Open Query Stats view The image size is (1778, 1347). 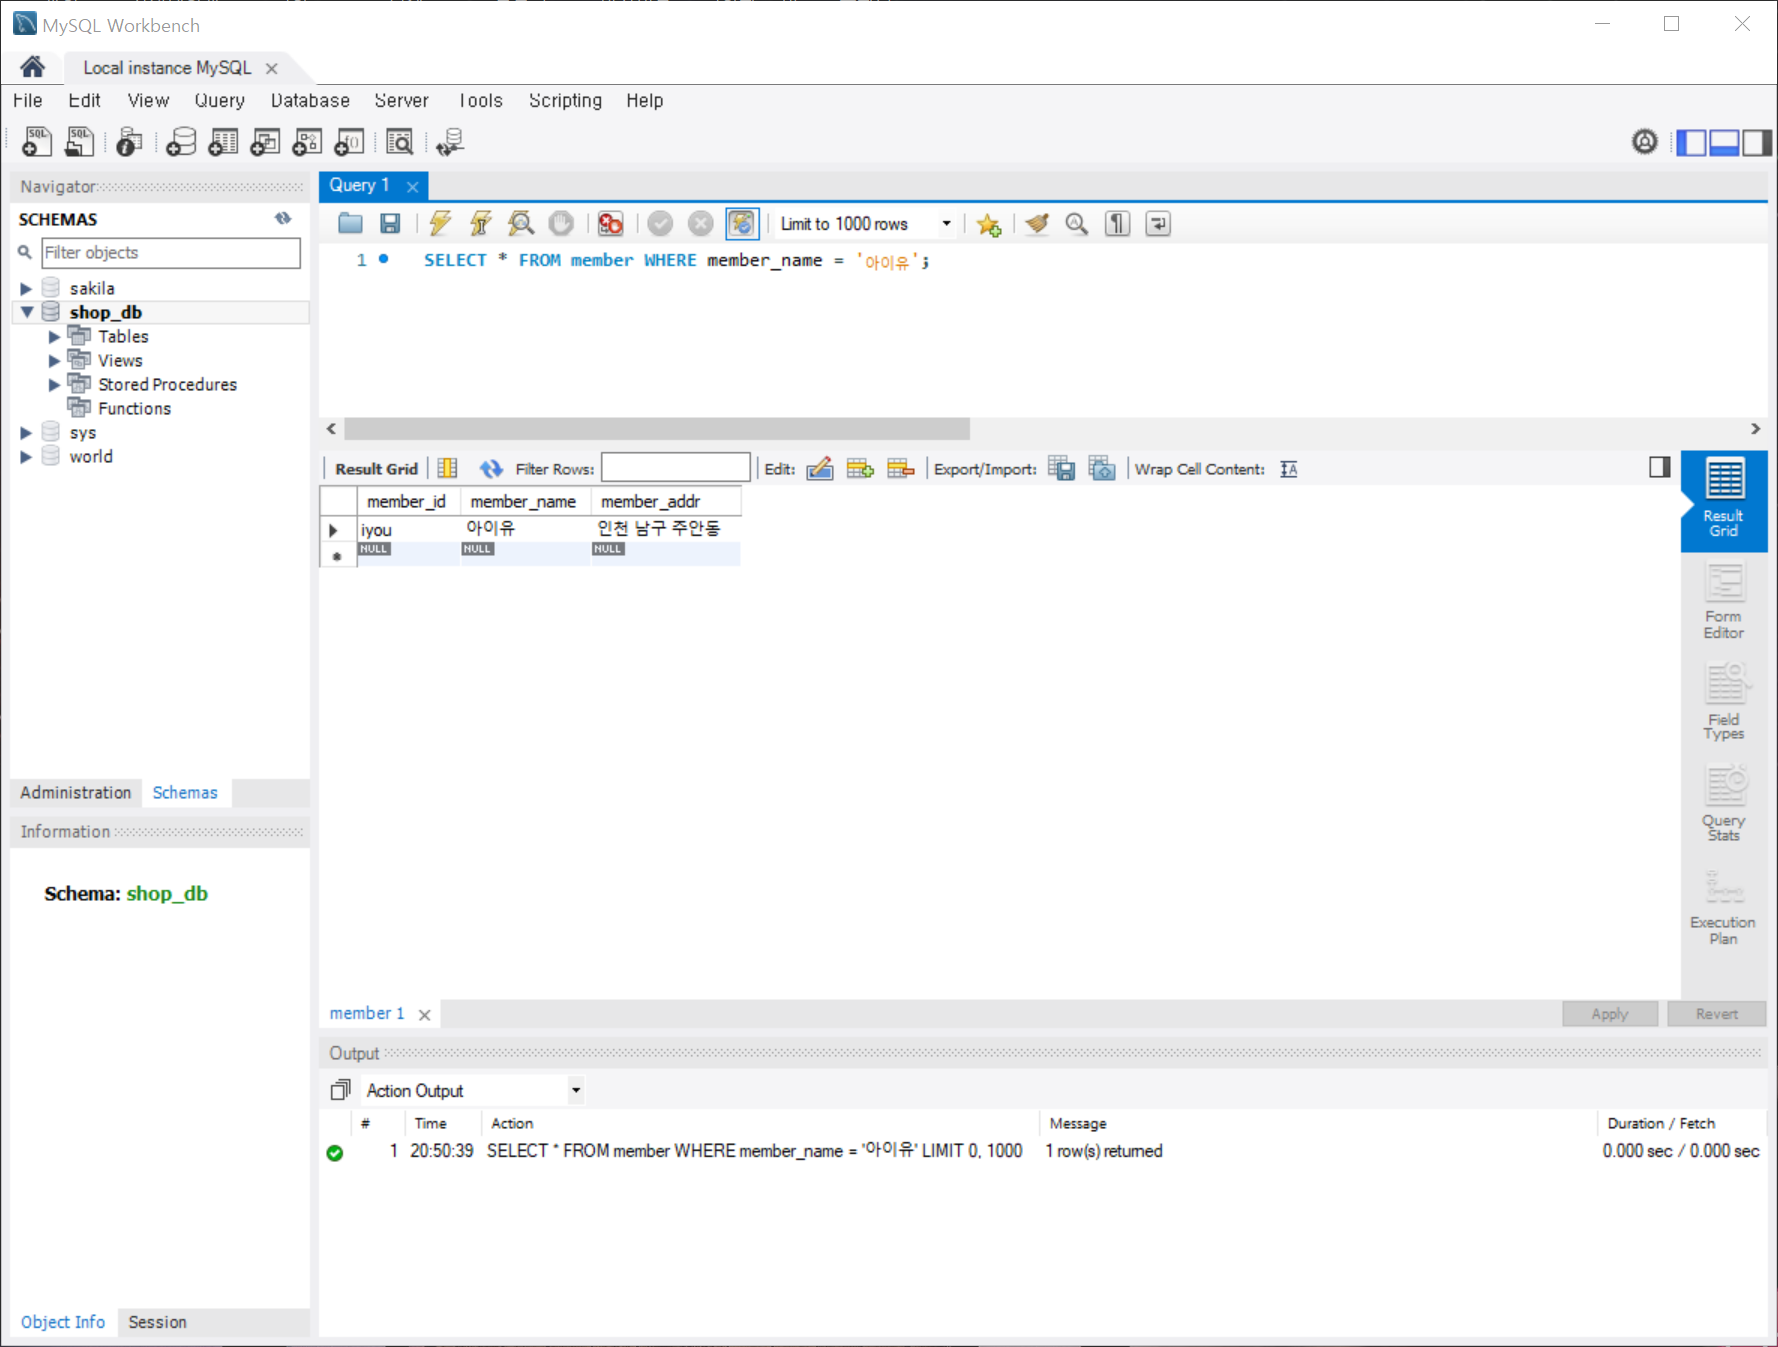pos(1724,803)
